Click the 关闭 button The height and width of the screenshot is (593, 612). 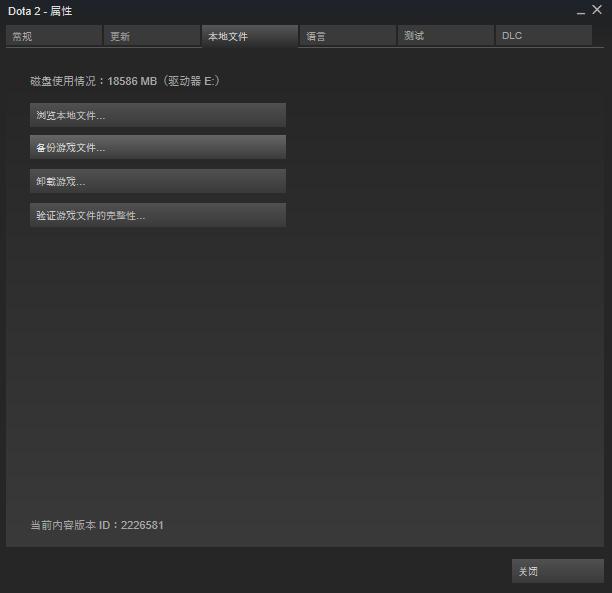coord(558,571)
